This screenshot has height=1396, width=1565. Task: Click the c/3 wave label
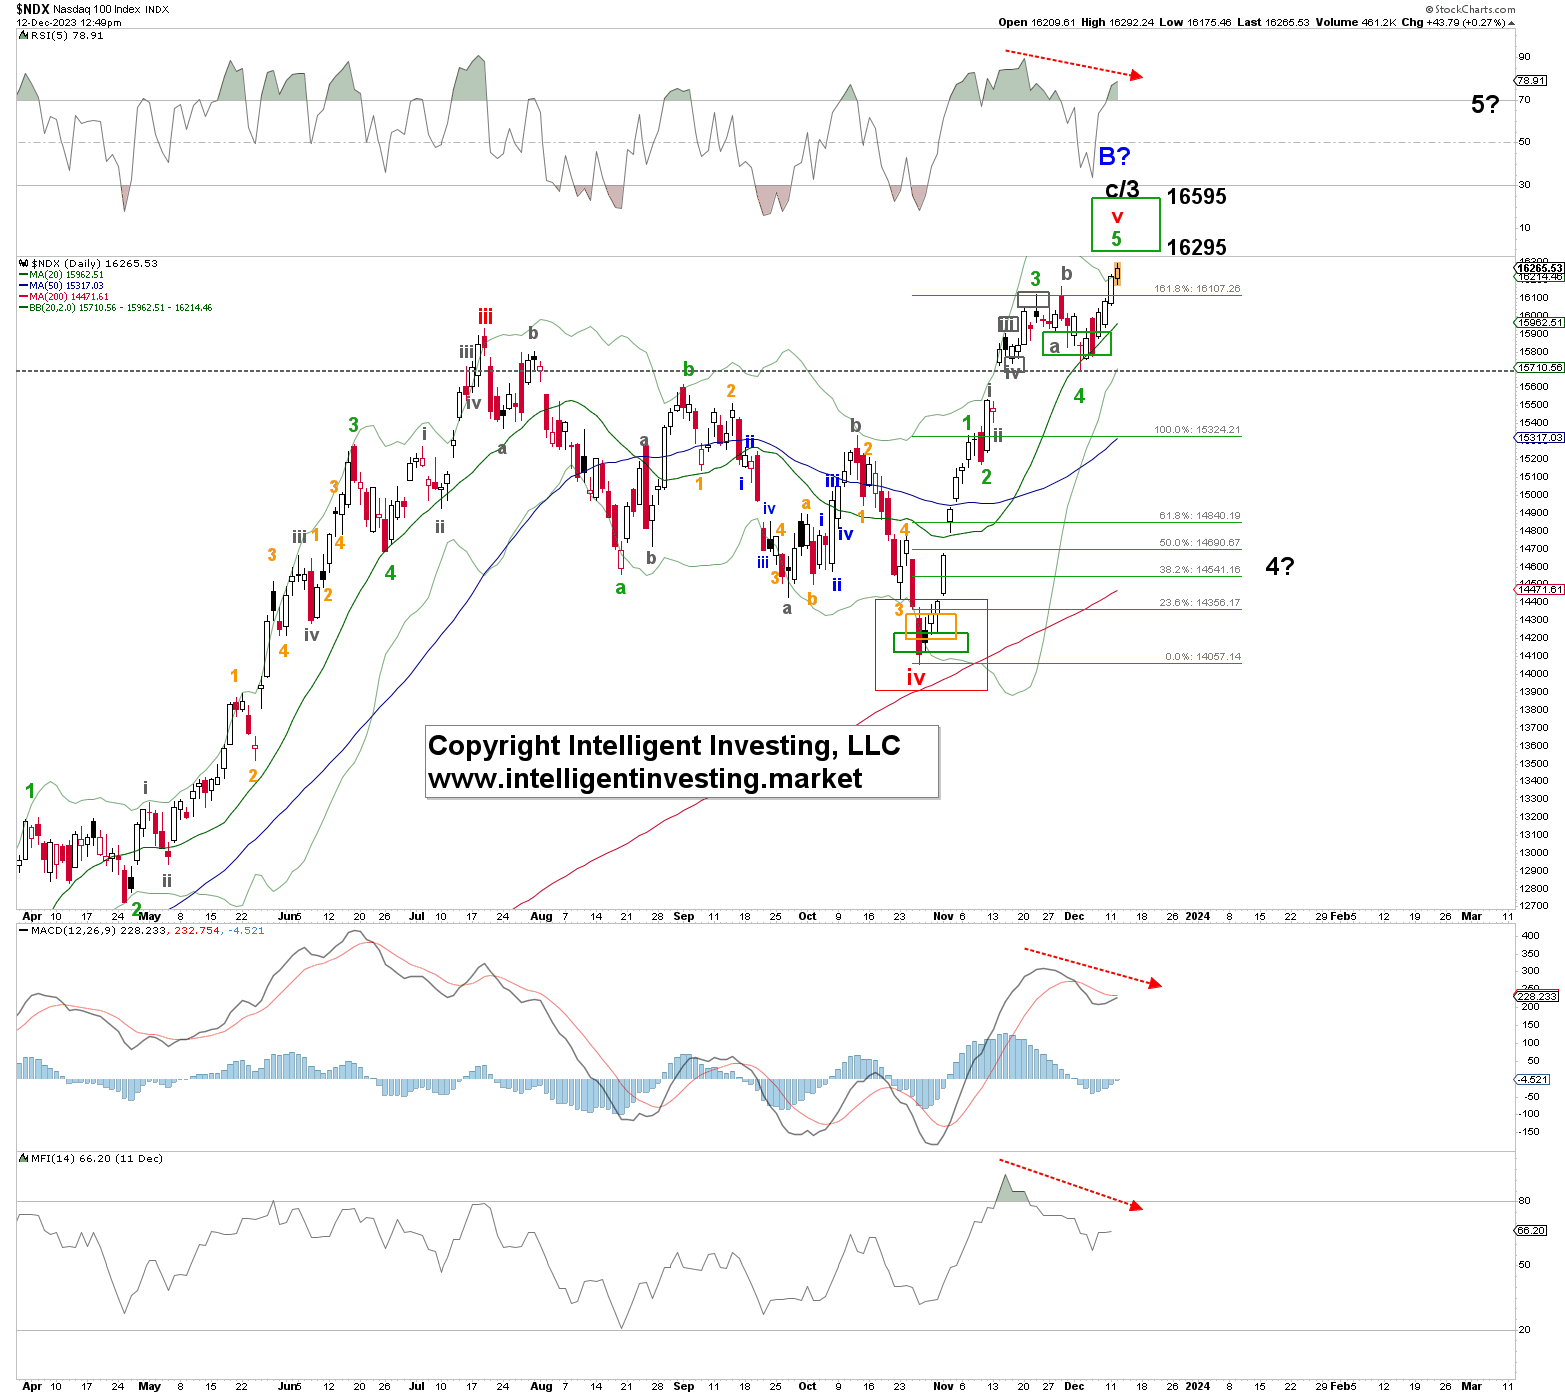1122,189
